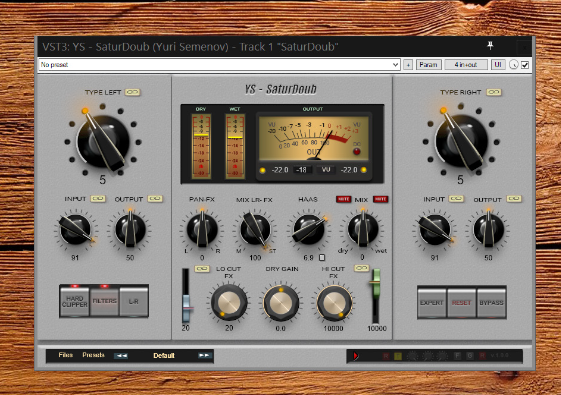Click the plus button beside the preset box
The height and width of the screenshot is (395, 561).
pyautogui.click(x=408, y=65)
